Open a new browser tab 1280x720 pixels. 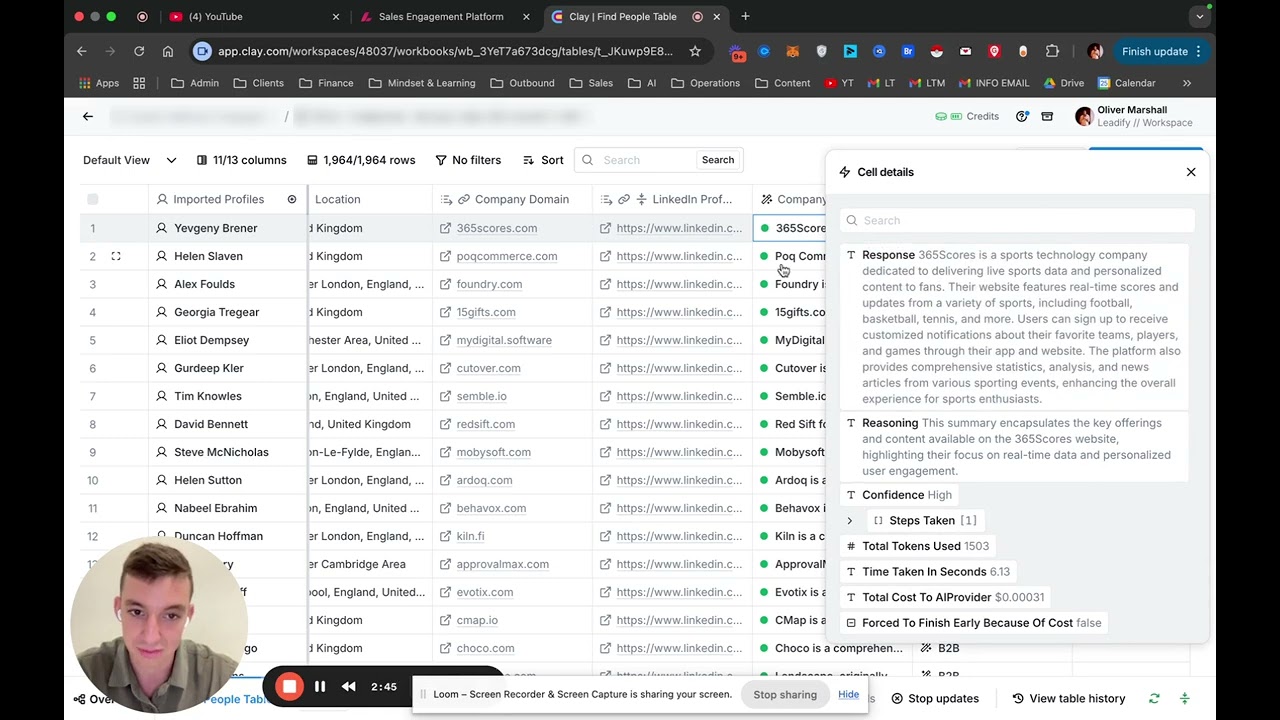click(x=745, y=16)
